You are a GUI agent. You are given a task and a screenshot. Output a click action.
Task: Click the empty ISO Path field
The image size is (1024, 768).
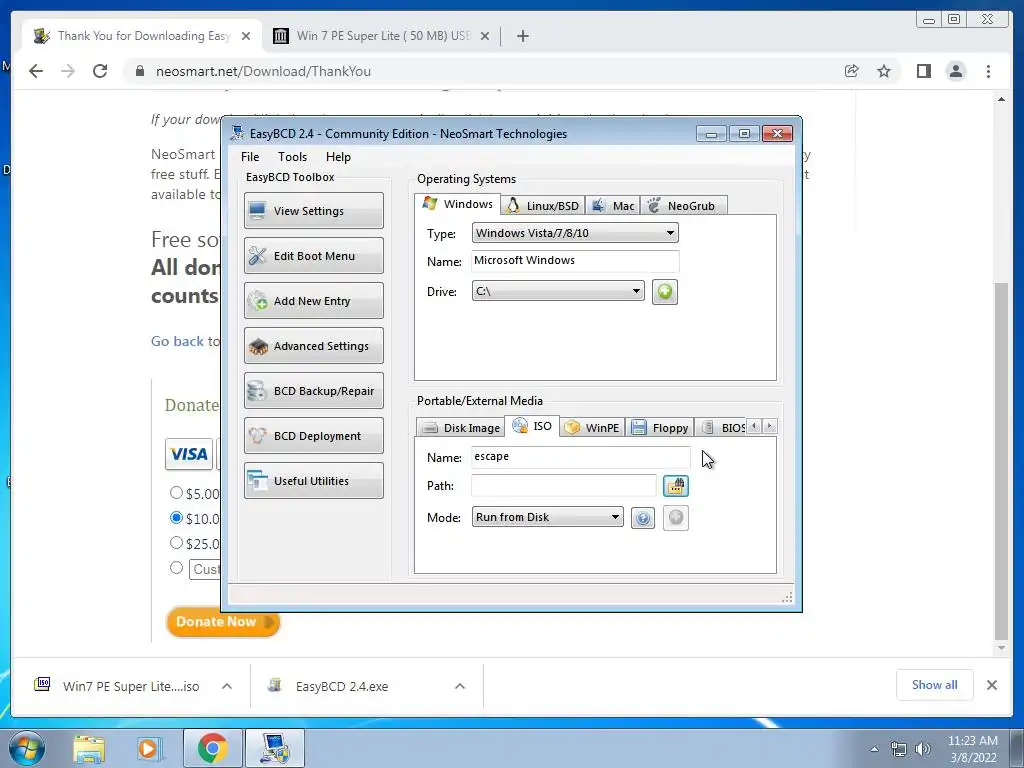click(564, 485)
